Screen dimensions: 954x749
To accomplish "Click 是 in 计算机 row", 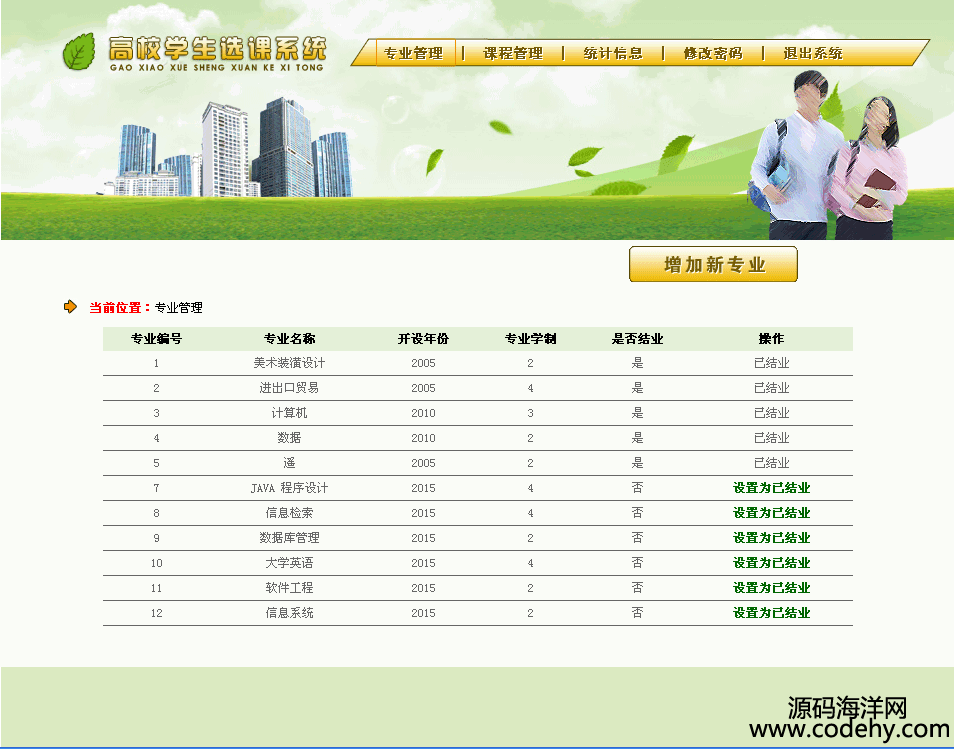I will 637,413.
